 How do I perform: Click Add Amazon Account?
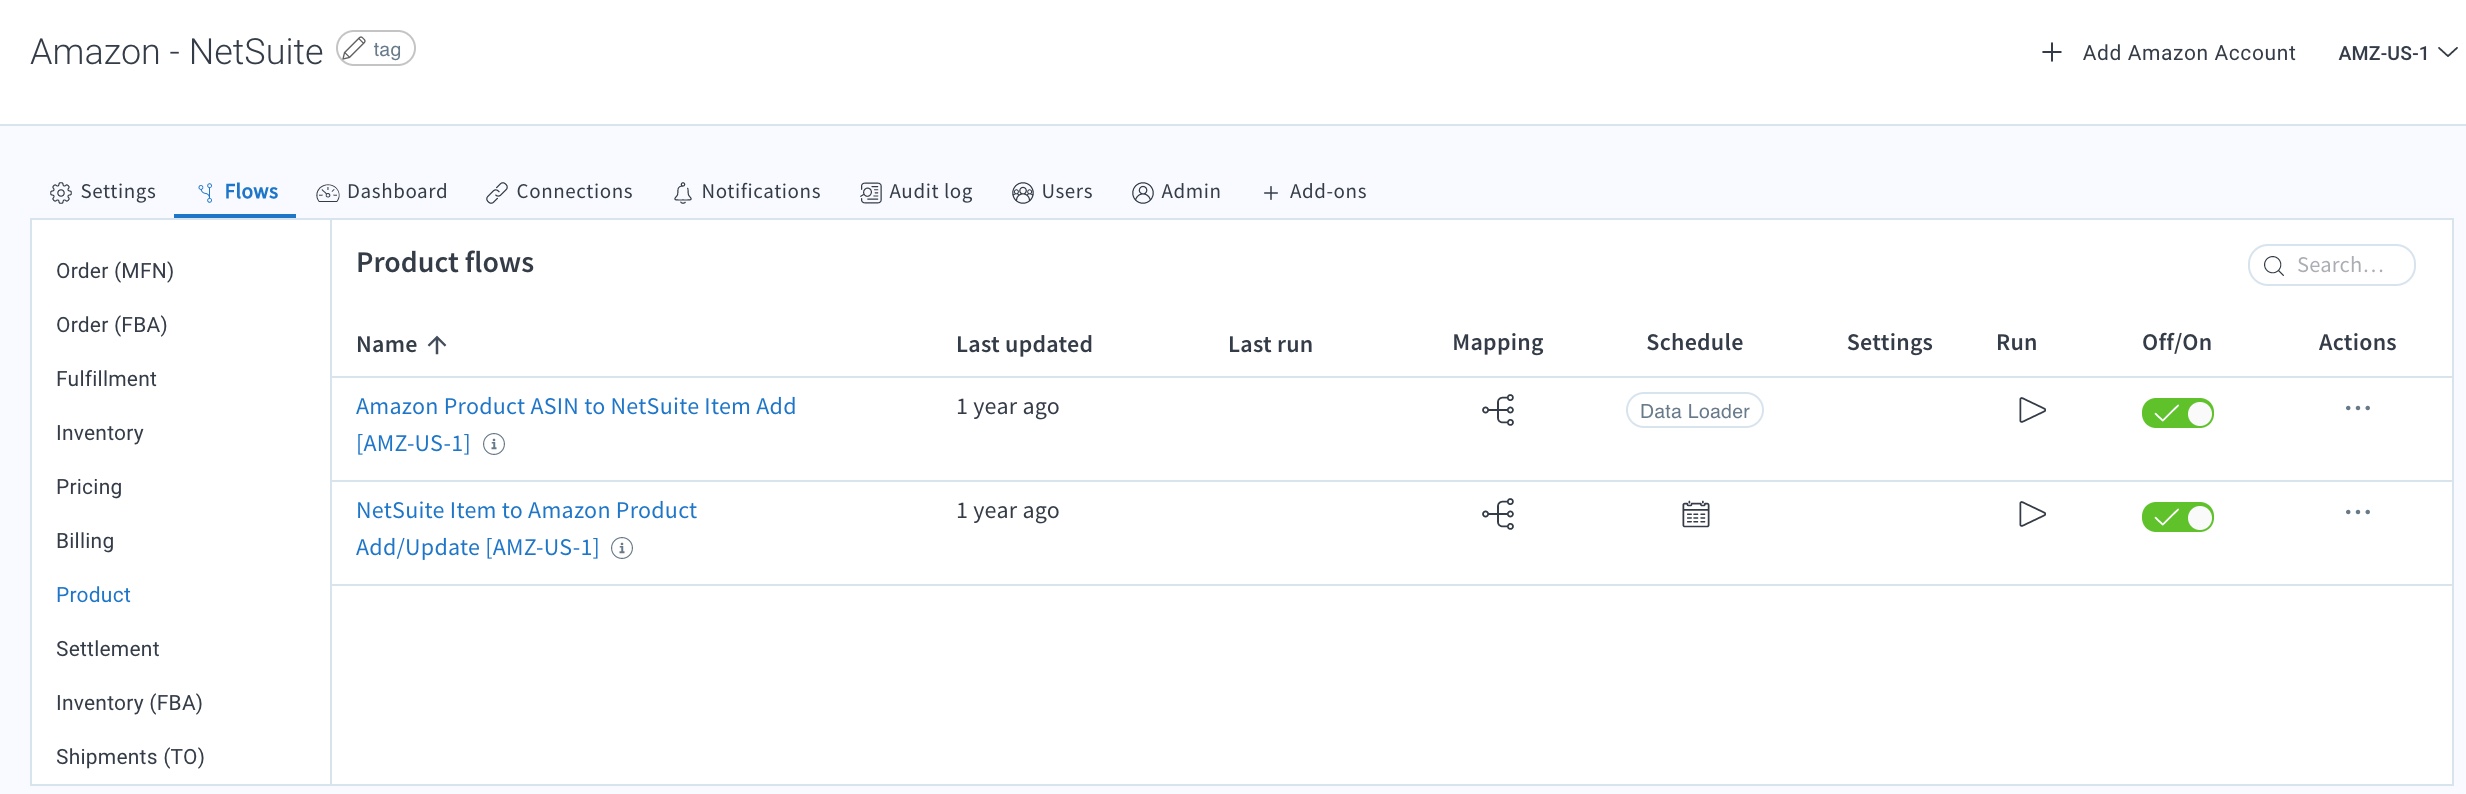point(2167,53)
